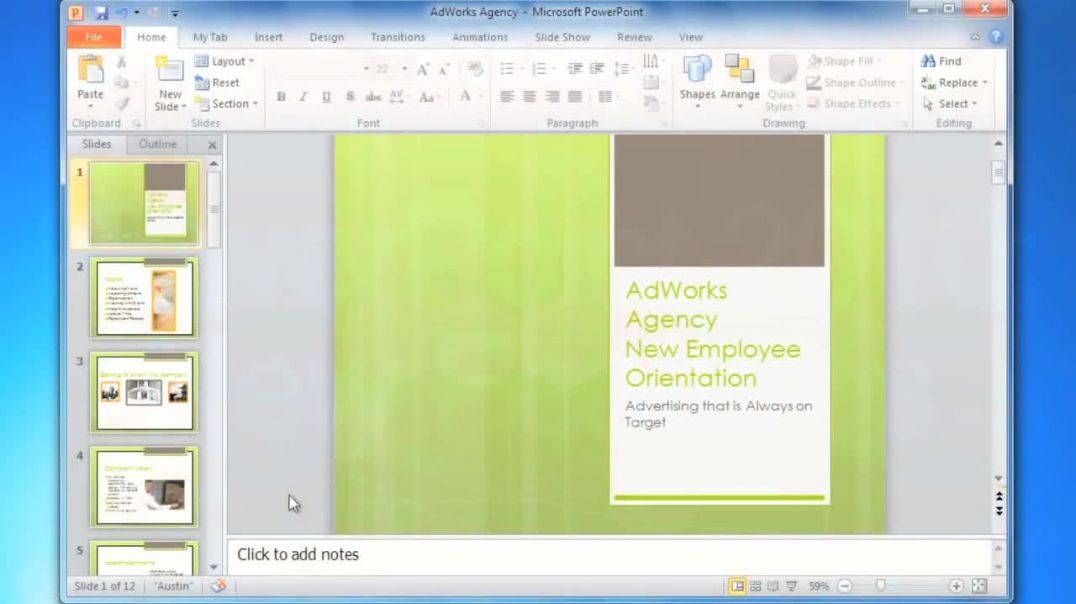Open the Arrange dropdown
This screenshot has height=604, width=1076.
coord(740,82)
